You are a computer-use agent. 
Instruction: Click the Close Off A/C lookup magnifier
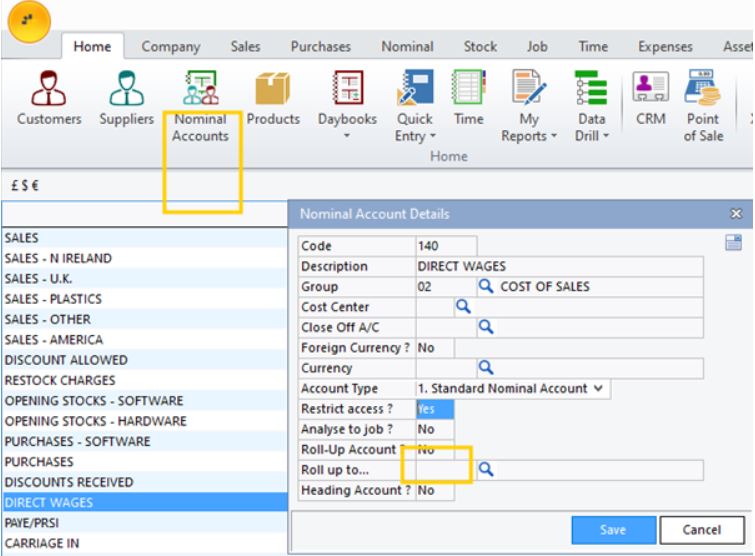coord(486,327)
